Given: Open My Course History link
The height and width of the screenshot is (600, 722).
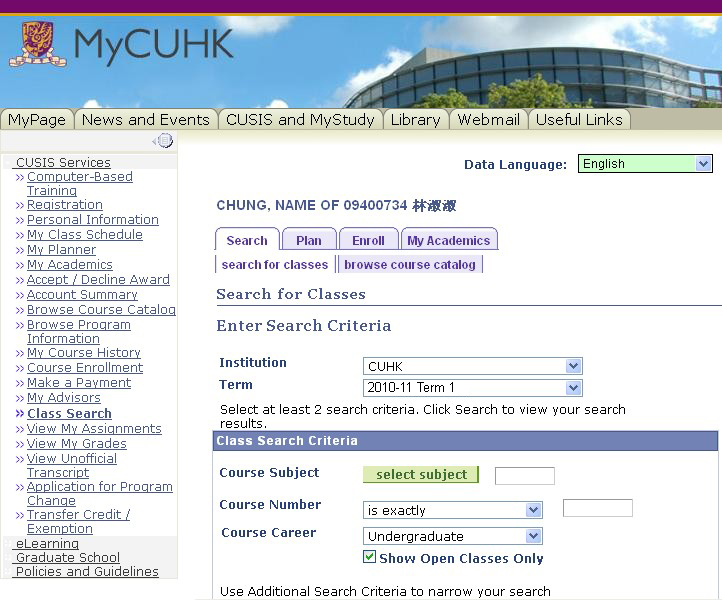Looking at the screenshot, I should 84,353.
